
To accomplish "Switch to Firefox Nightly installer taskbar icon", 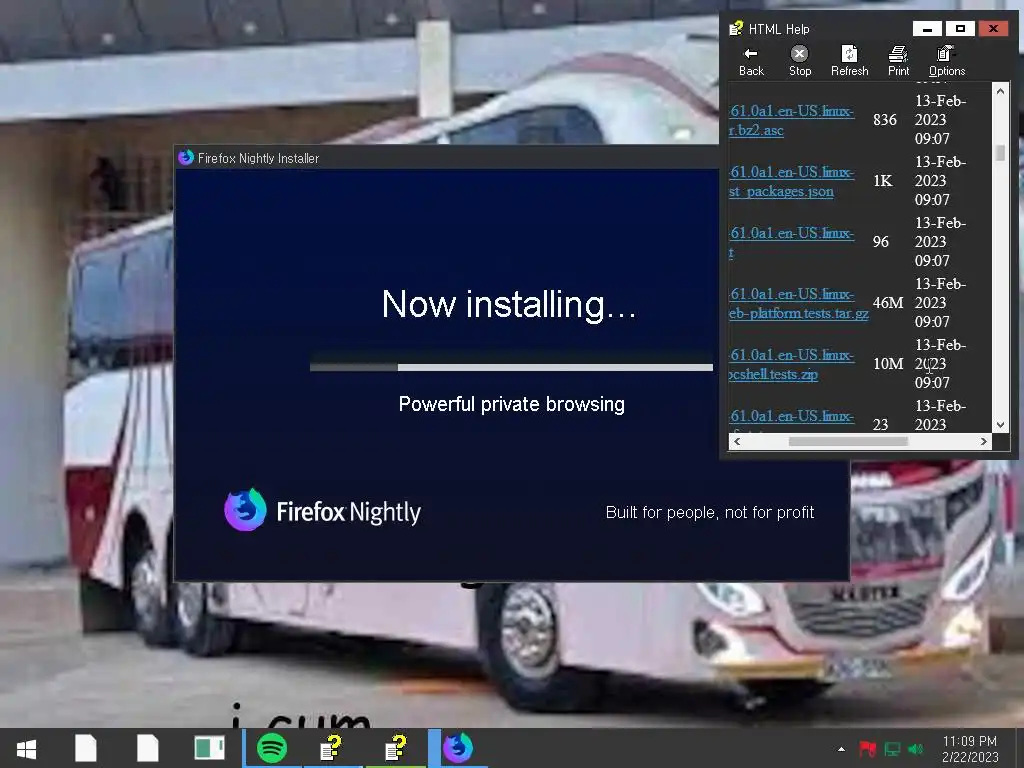I will coord(458,748).
